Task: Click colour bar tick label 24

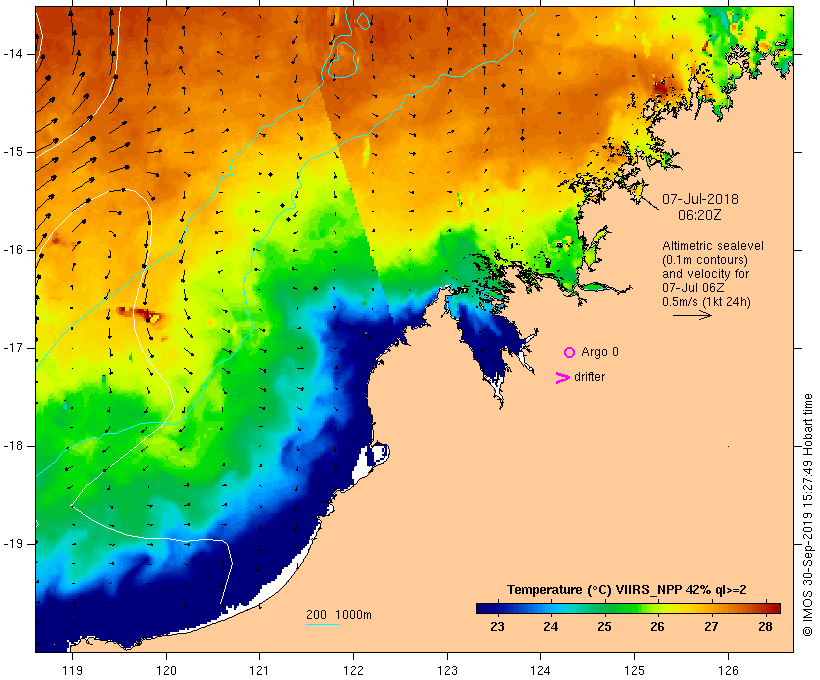Action: [551, 627]
